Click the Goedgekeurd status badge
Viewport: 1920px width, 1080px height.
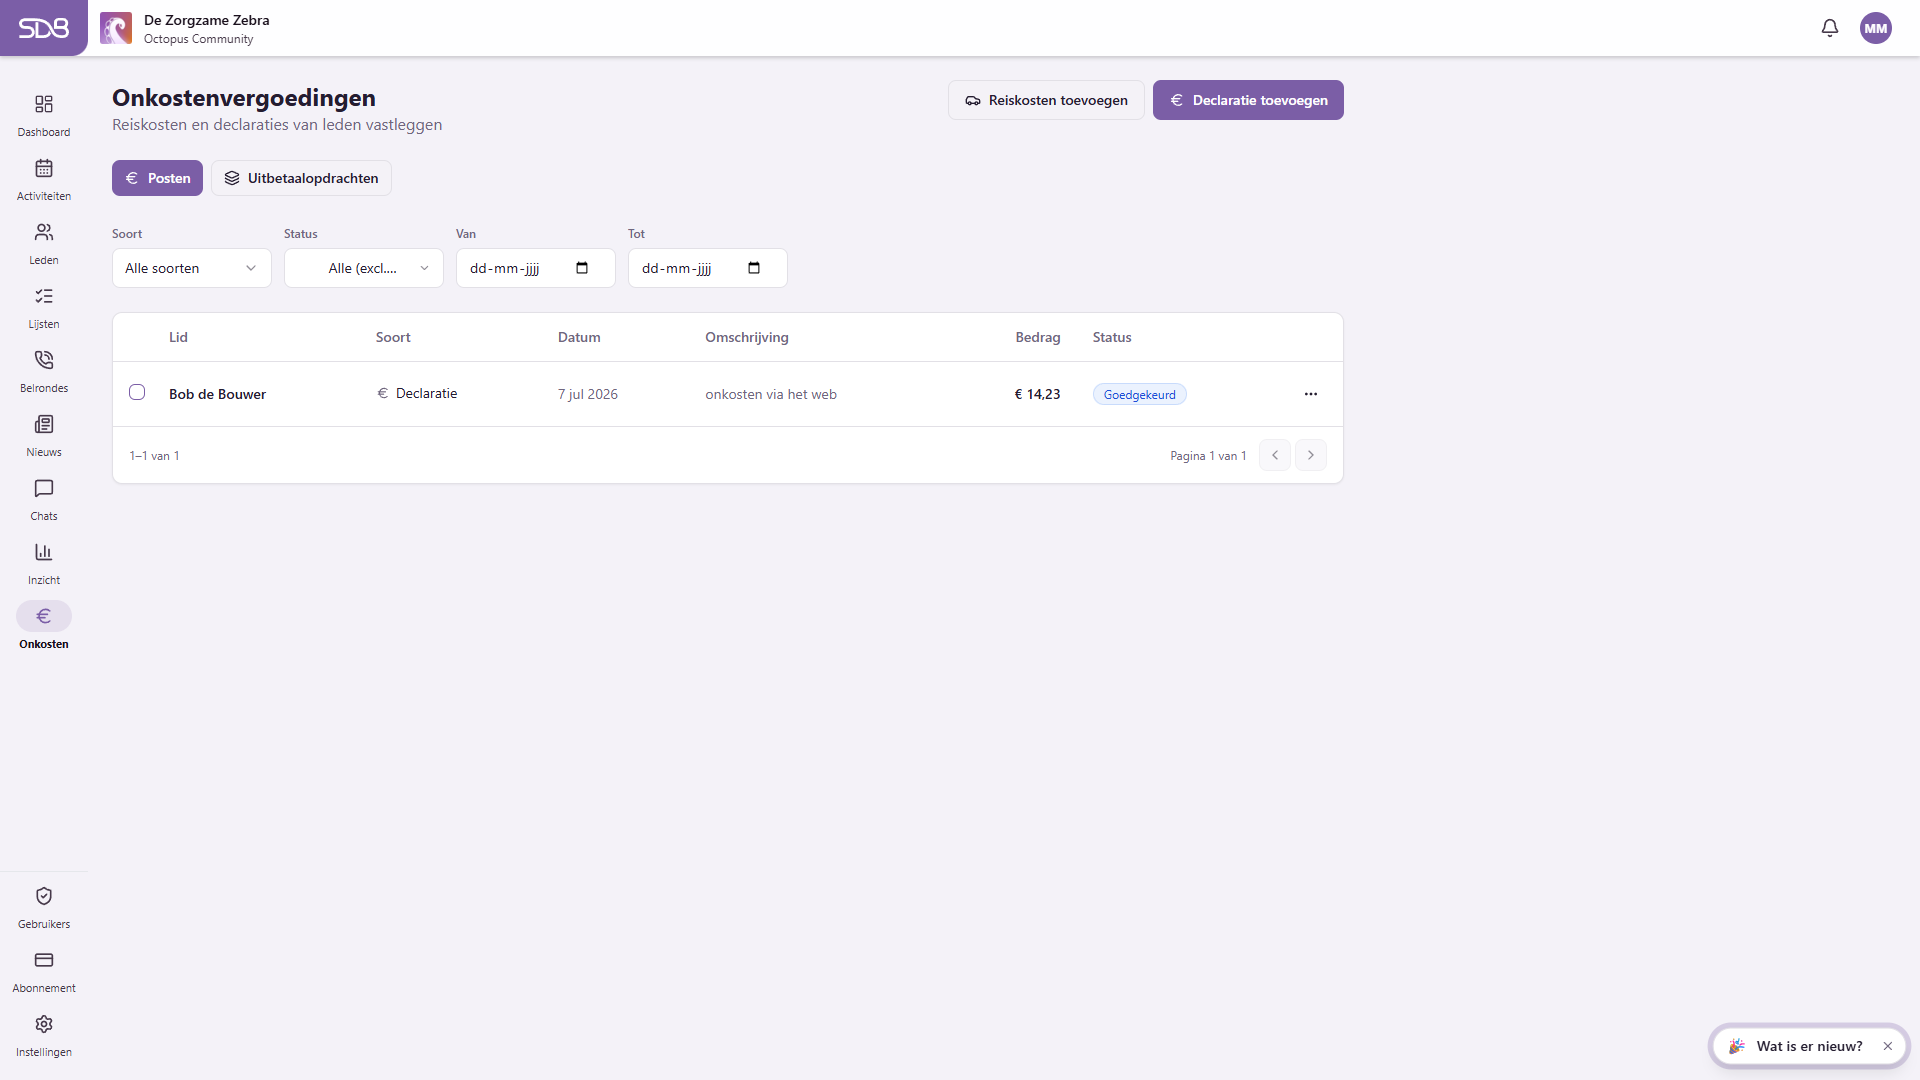(x=1140, y=394)
